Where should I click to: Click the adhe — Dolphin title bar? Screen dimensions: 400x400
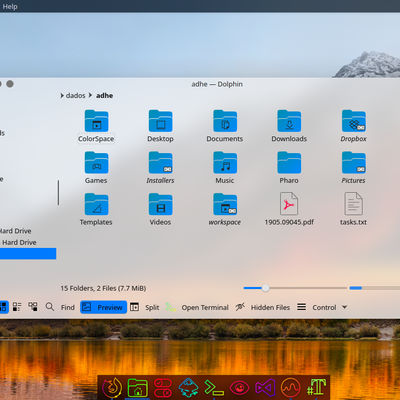pos(217,84)
